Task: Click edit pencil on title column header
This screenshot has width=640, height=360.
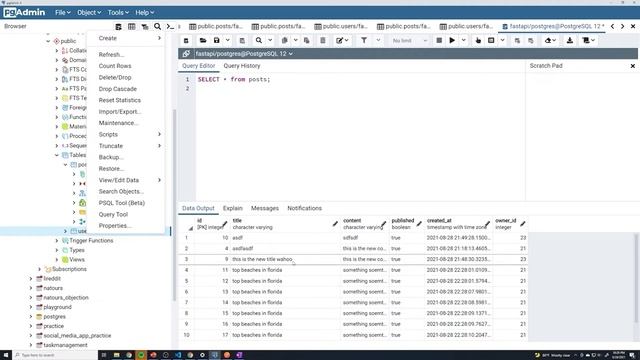Action: 335,224
